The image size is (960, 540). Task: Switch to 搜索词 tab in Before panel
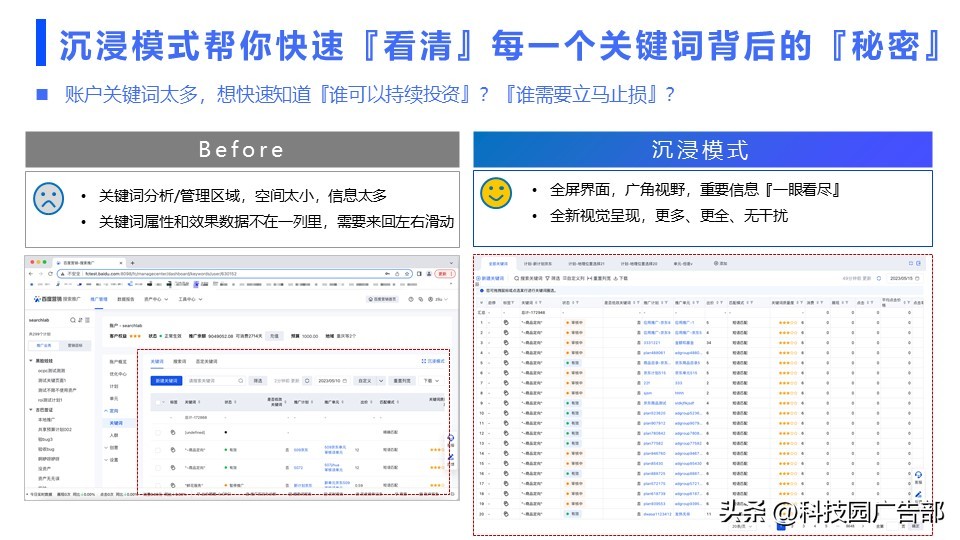click(x=179, y=361)
